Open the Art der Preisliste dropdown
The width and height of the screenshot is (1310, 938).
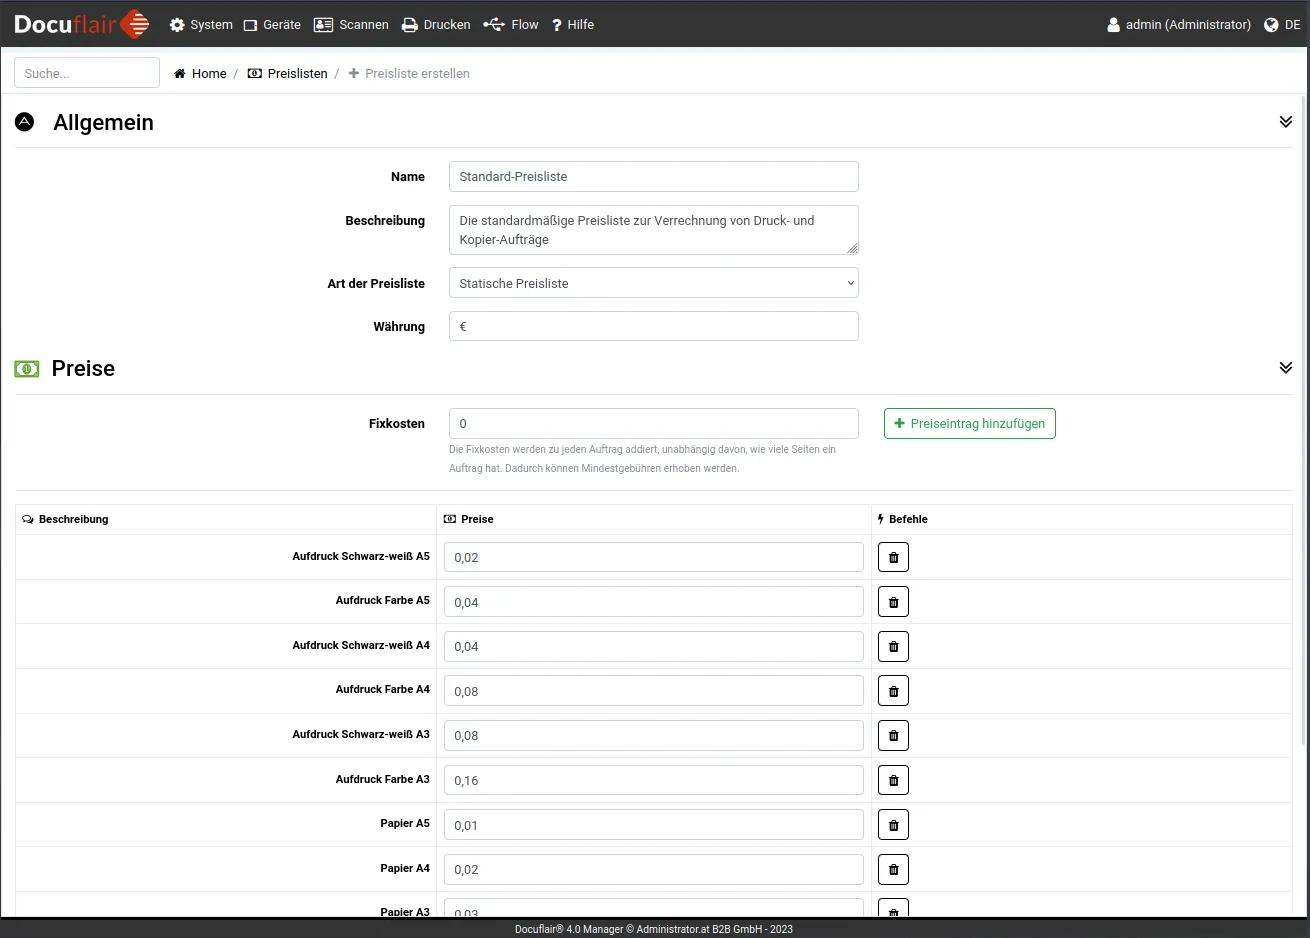coord(653,283)
